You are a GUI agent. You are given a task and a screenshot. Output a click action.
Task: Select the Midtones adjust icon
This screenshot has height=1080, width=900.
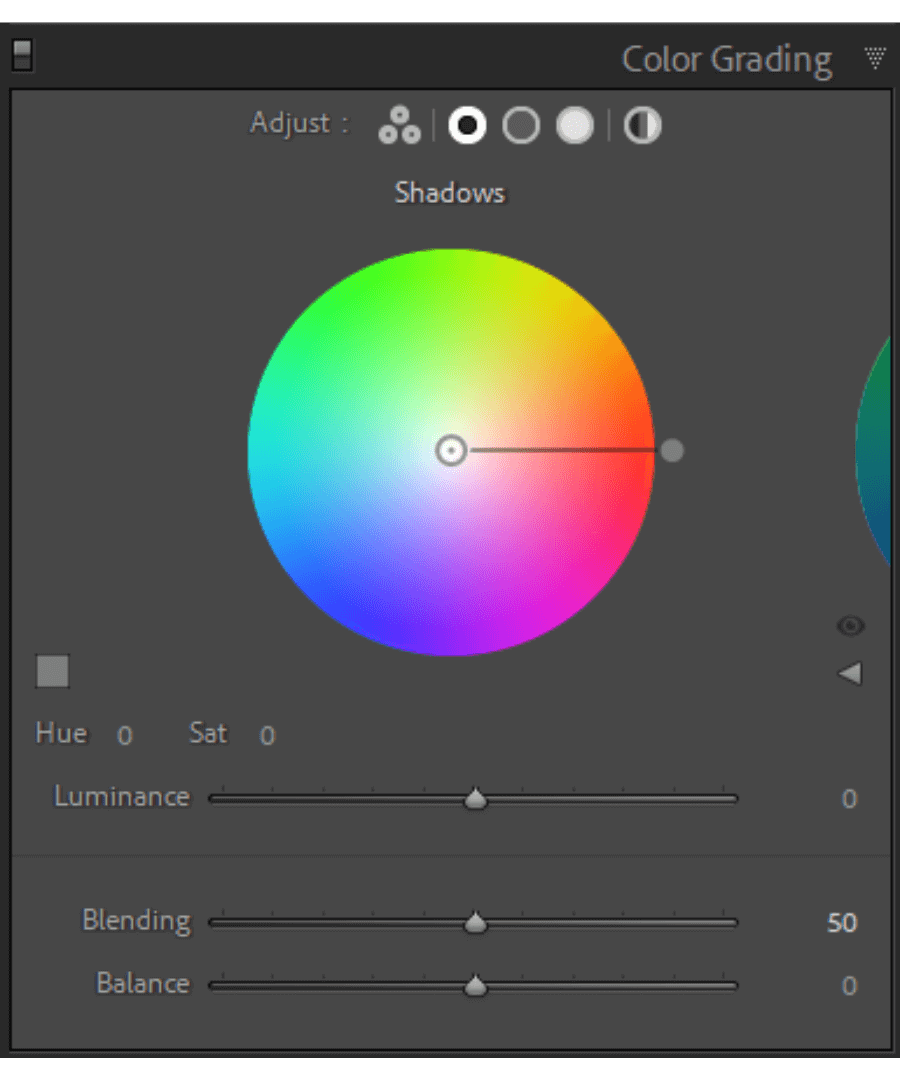pos(521,125)
